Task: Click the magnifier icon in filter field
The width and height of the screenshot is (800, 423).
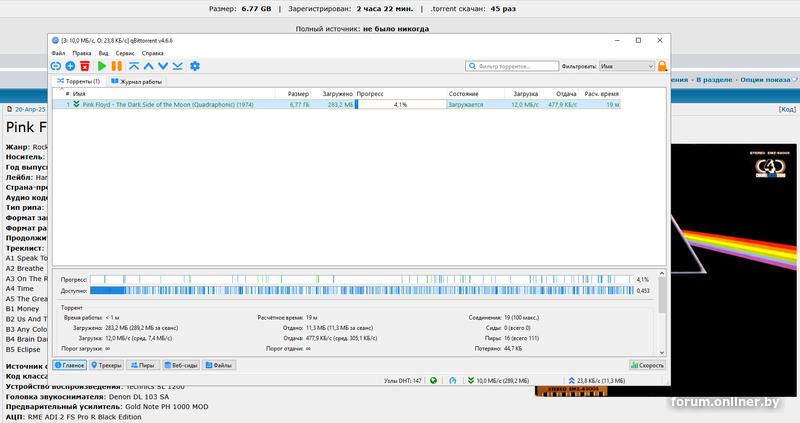Action: [472, 66]
